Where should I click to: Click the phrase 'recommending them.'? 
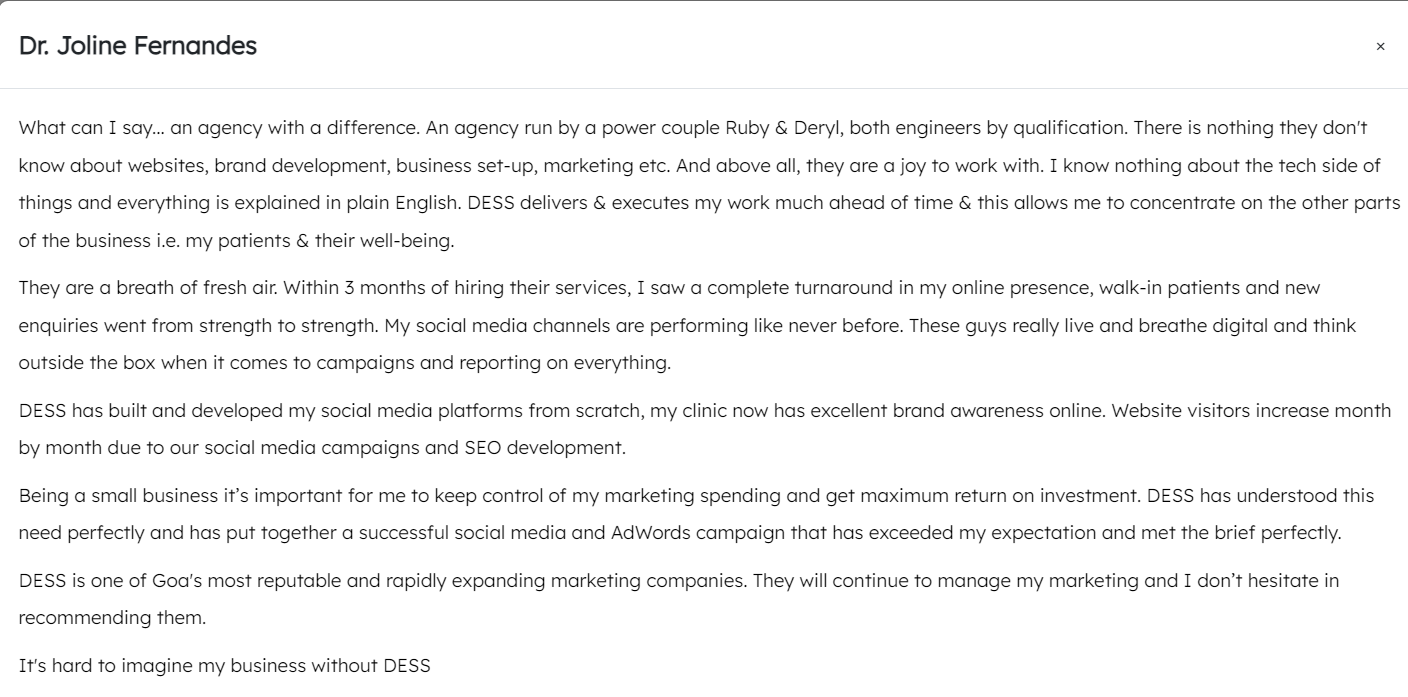click(x=112, y=618)
